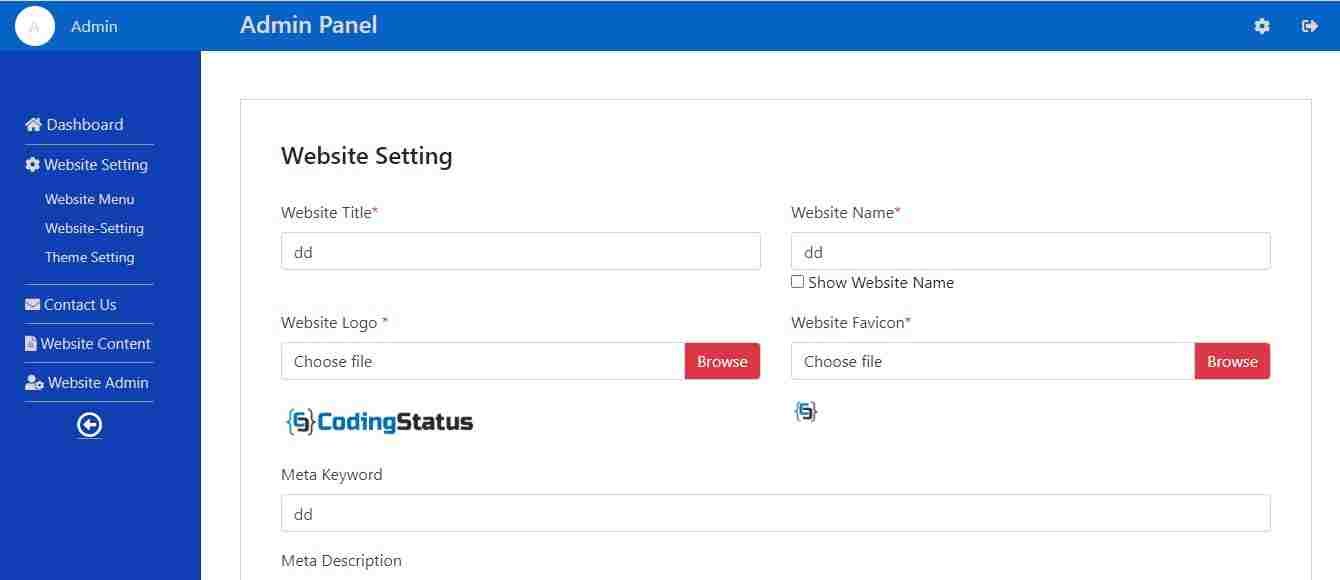Open settings via the top-right gear icon
The height and width of the screenshot is (580, 1340).
click(1261, 26)
